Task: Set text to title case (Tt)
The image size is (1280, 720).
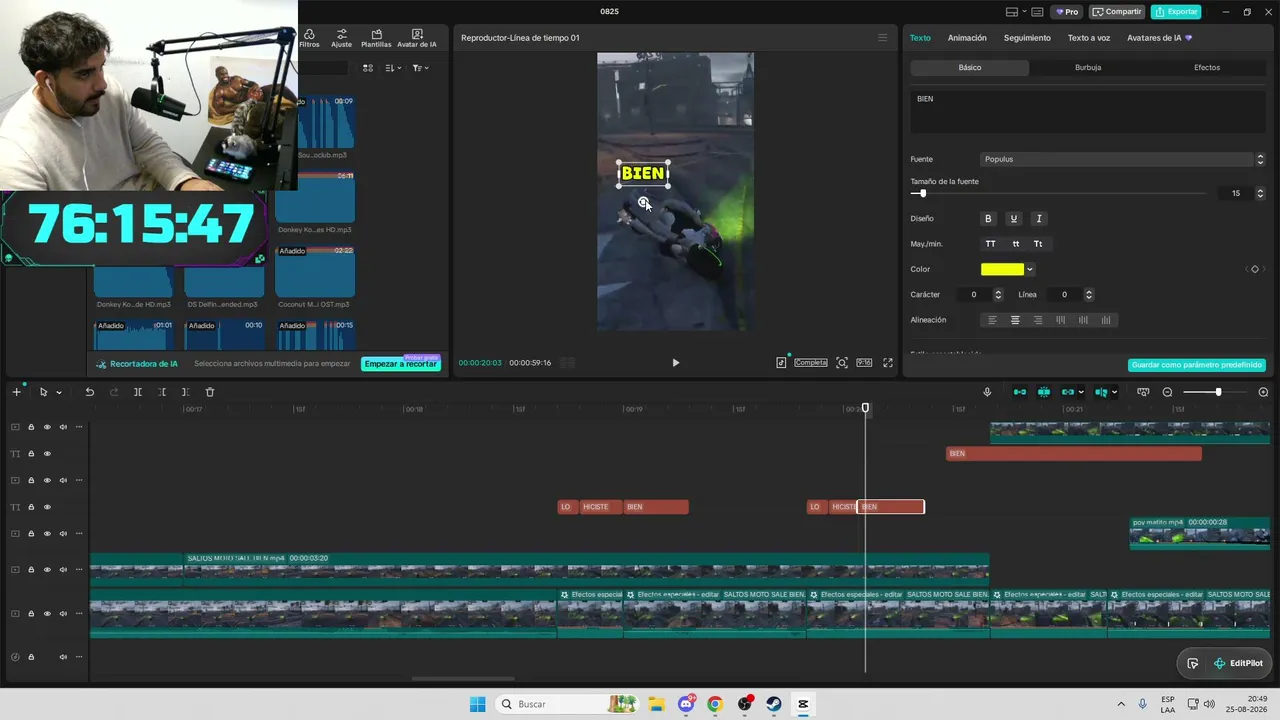Action: click(1038, 244)
